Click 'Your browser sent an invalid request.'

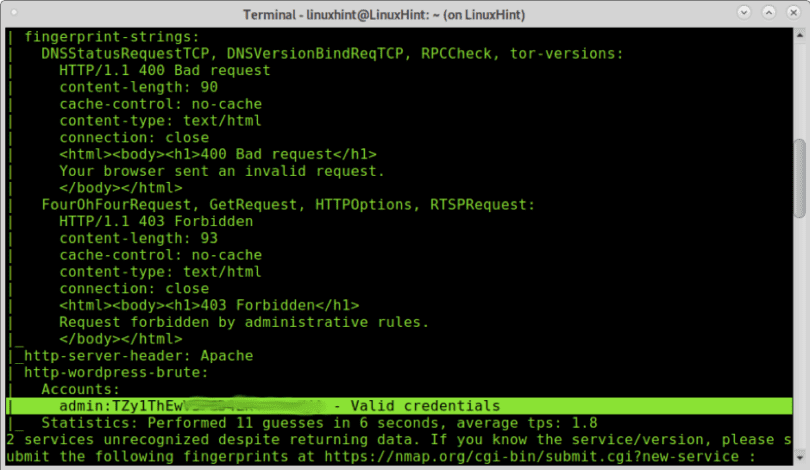pos(222,171)
